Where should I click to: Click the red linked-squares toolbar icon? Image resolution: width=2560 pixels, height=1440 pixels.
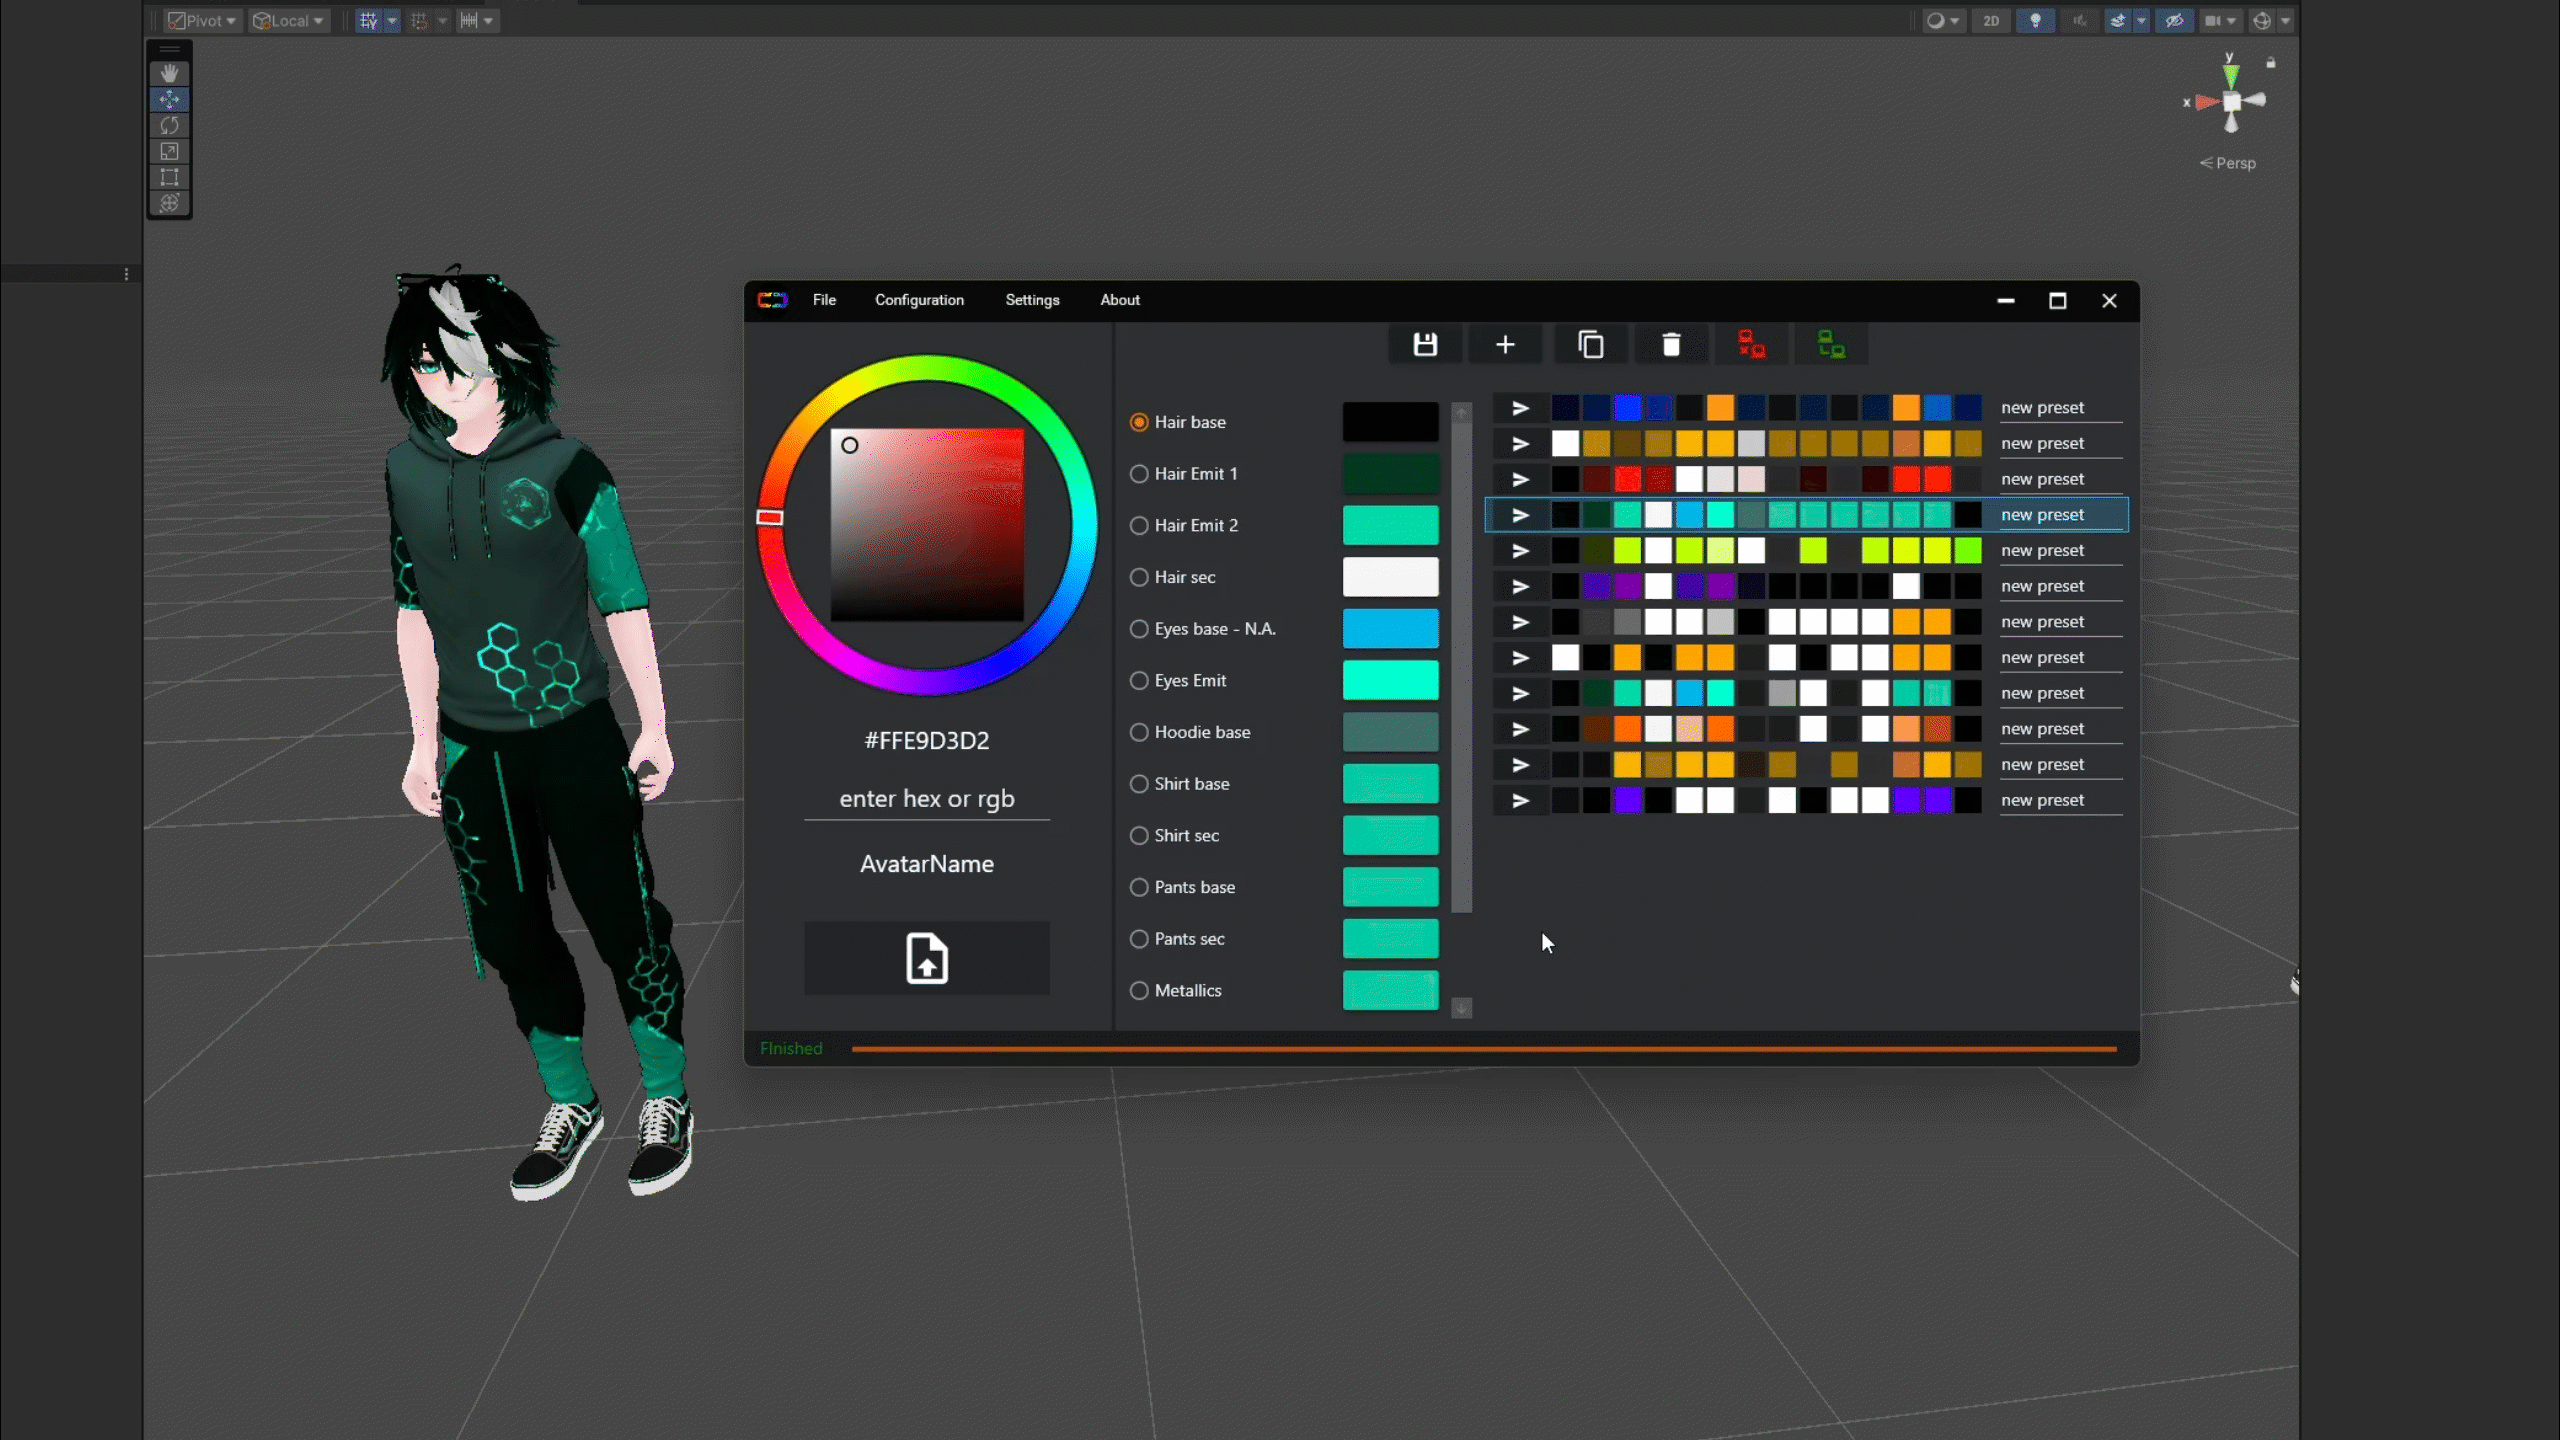pyautogui.click(x=1751, y=345)
